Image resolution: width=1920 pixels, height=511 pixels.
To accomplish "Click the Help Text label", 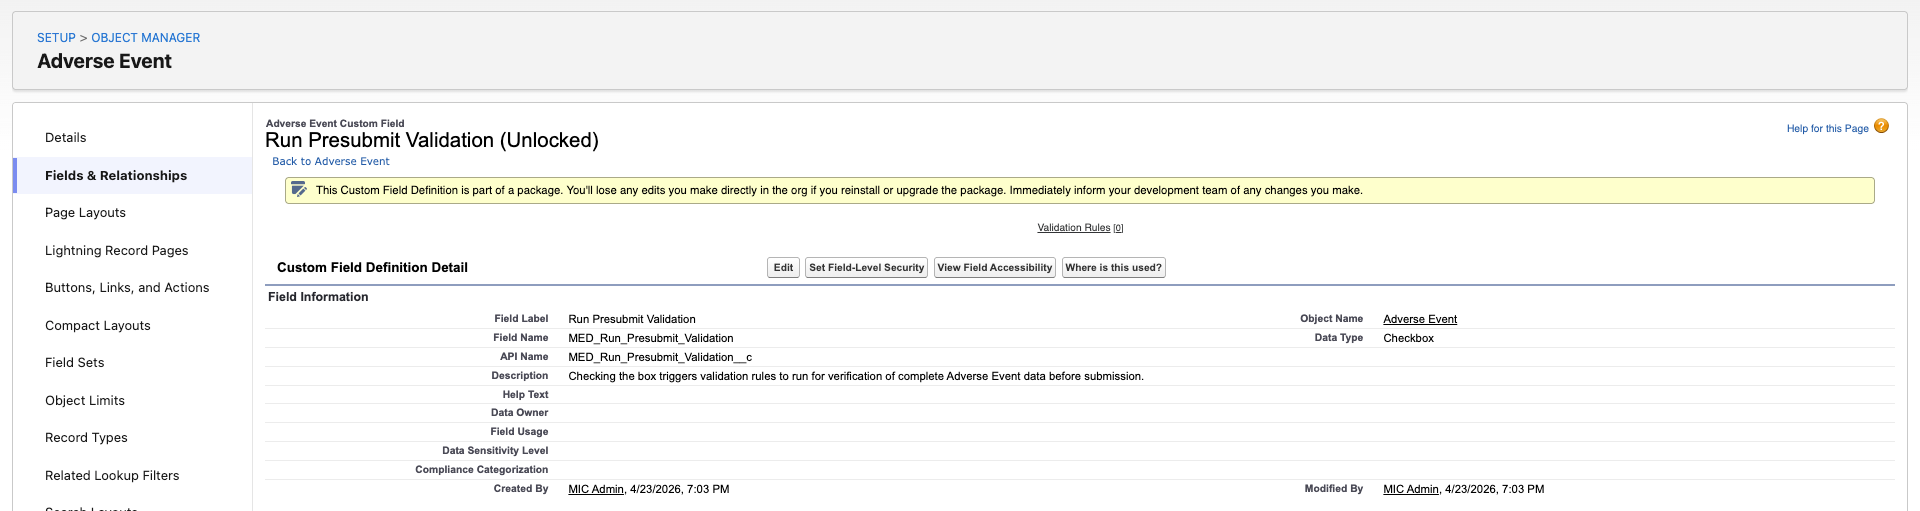I will [x=525, y=395].
